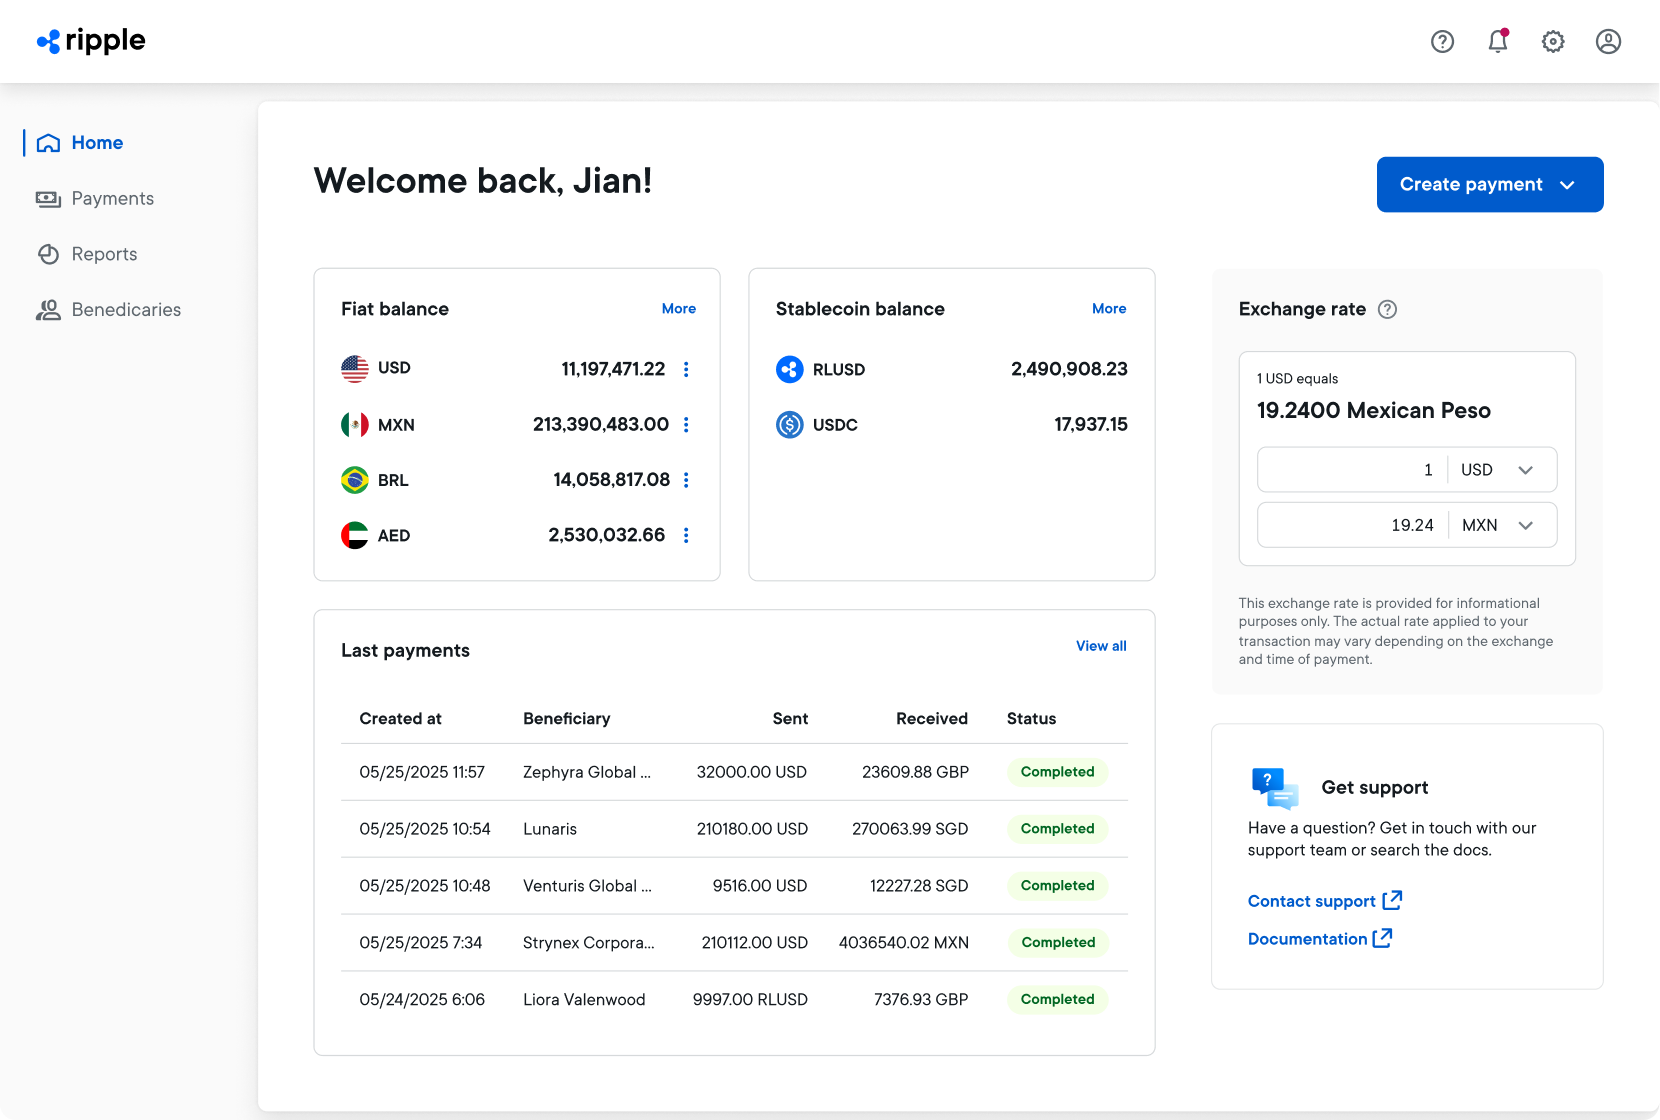Viewport: 1660px width, 1120px height.
Task: Click the Completed status badge for Lunaris
Action: coord(1057,829)
